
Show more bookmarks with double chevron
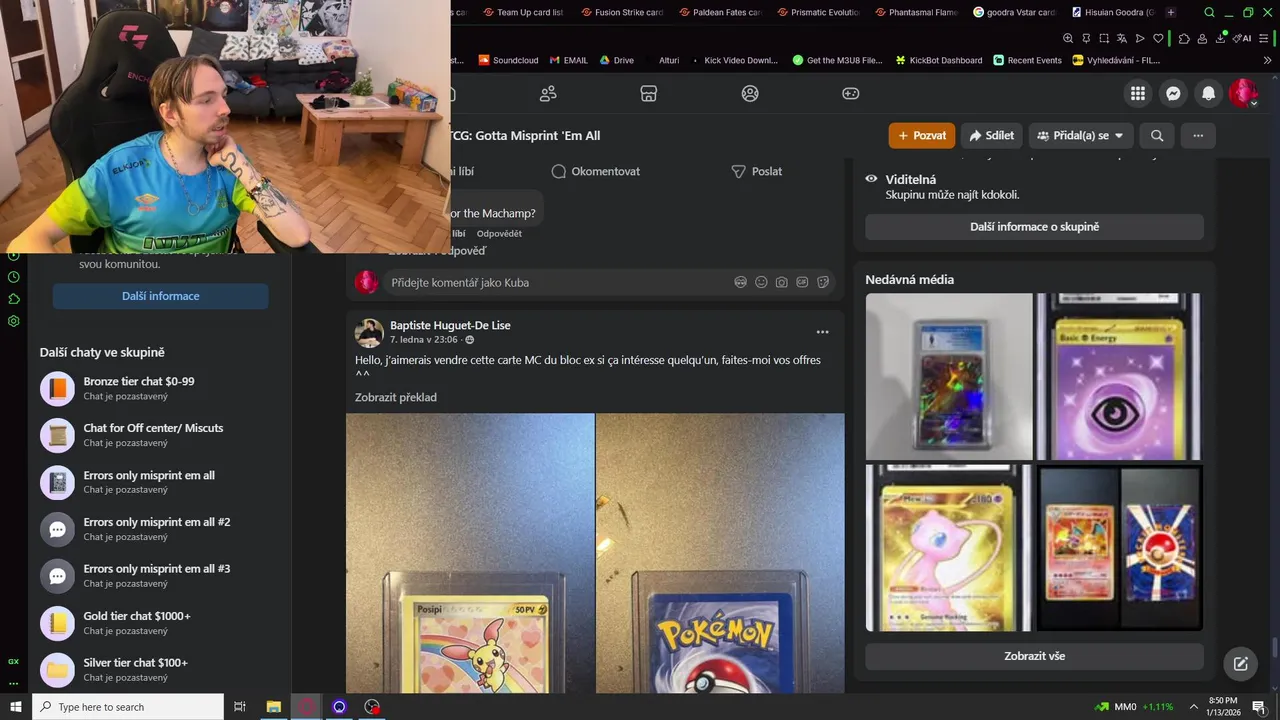[1268, 60]
